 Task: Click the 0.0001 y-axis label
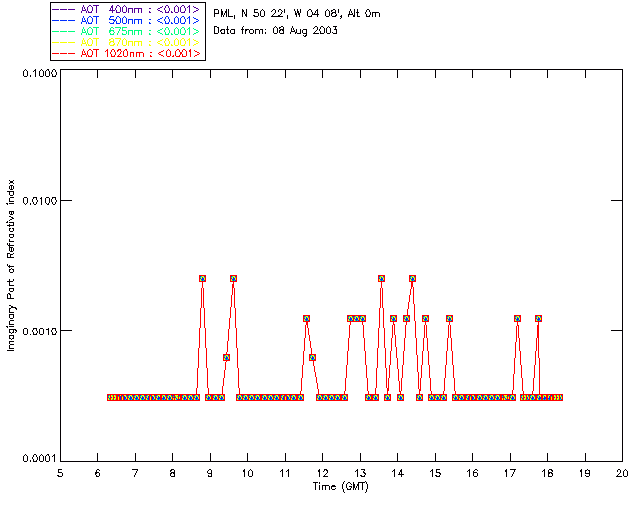click(40, 459)
